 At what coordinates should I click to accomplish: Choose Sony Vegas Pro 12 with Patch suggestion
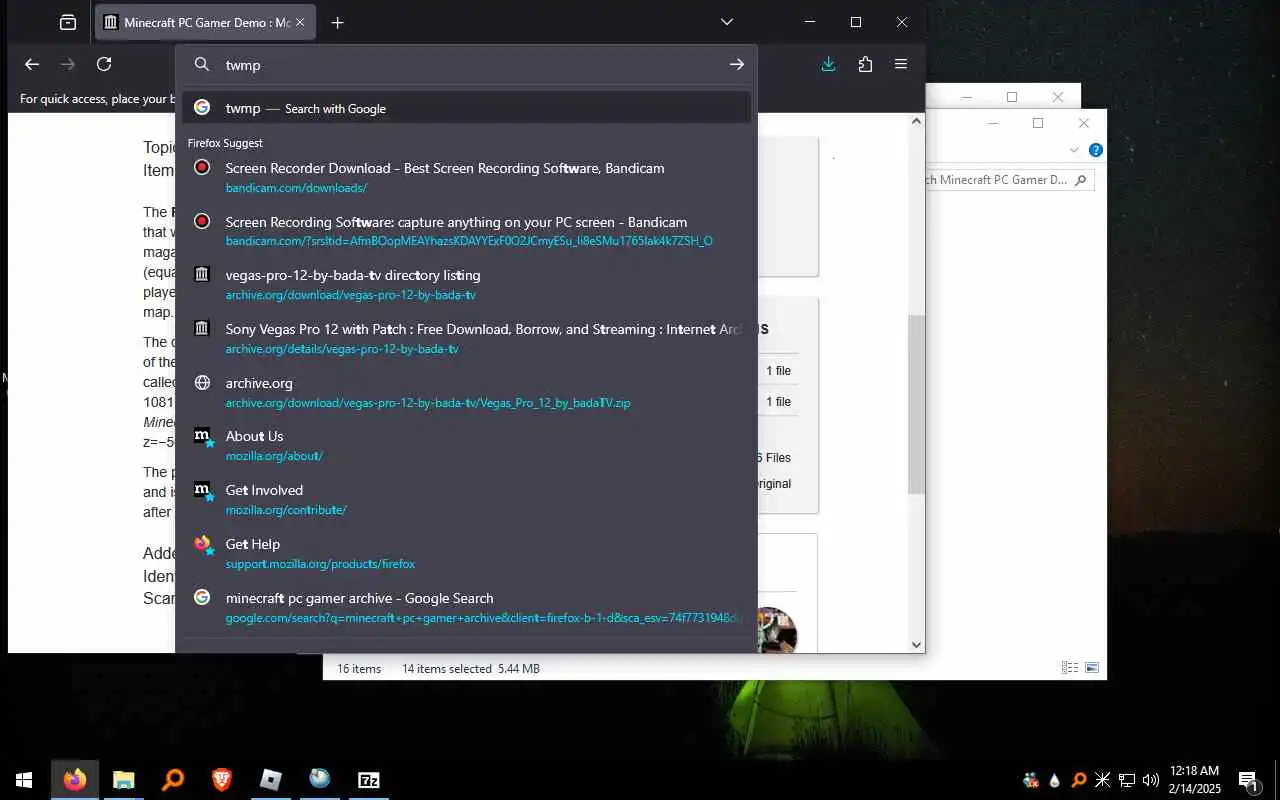466,338
